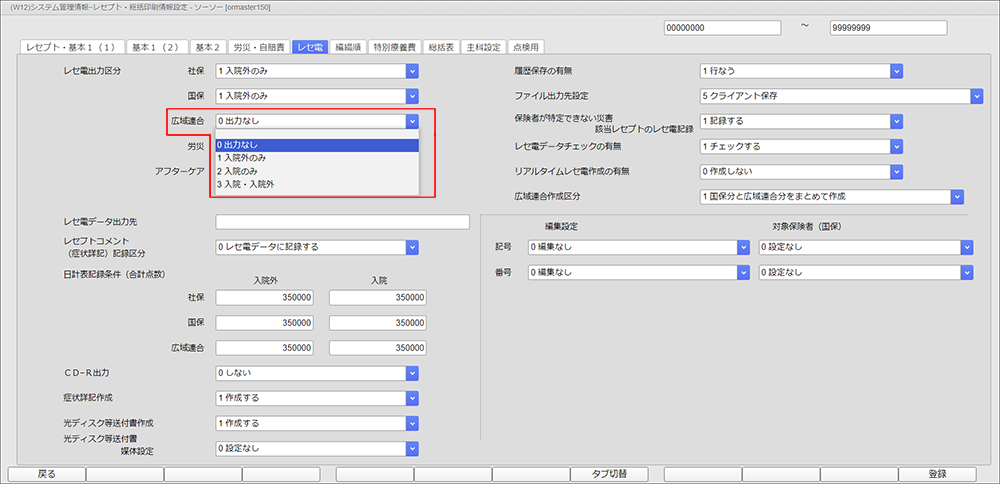Click the レセ電データ出力先 text field
1000x484 pixels.
click(x=342, y=222)
